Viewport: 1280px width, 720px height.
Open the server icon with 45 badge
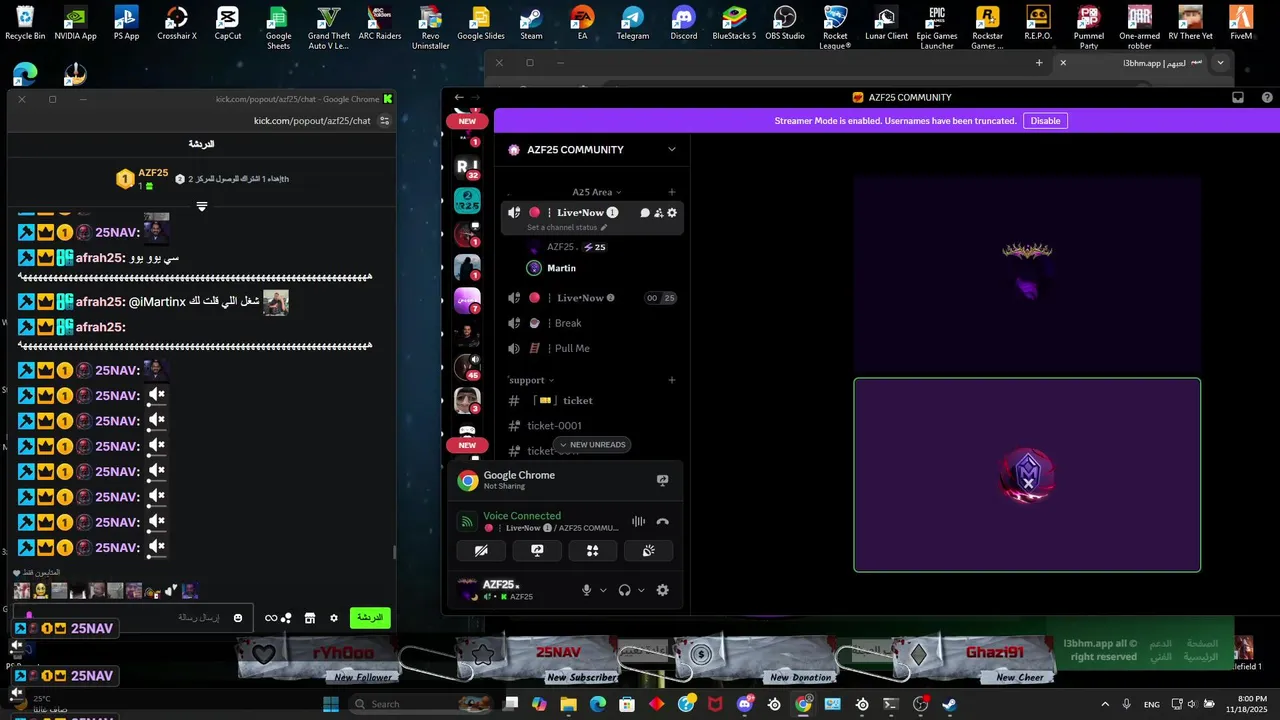[x=467, y=367]
